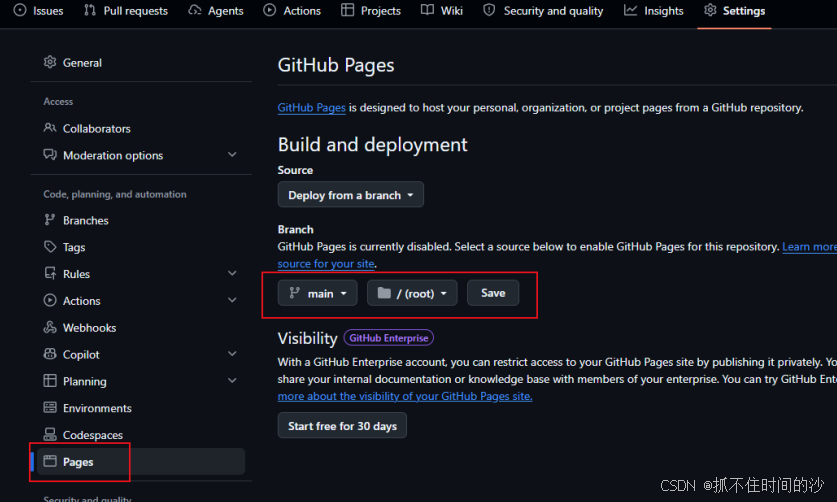Click the gear icon on Settings tab
The height and width of the screenshot is (502, 837).
pyautogui.click(x=710, y=10)
